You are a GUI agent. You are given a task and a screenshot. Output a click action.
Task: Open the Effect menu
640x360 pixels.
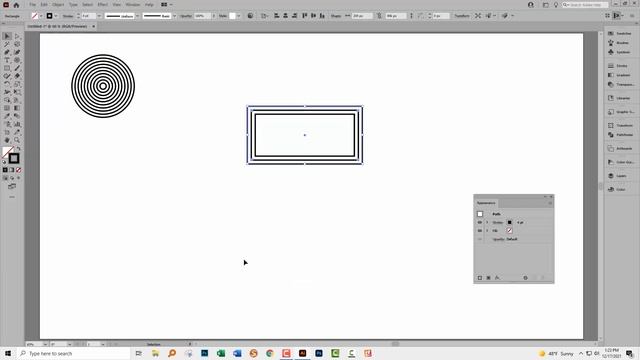(102, 5)
